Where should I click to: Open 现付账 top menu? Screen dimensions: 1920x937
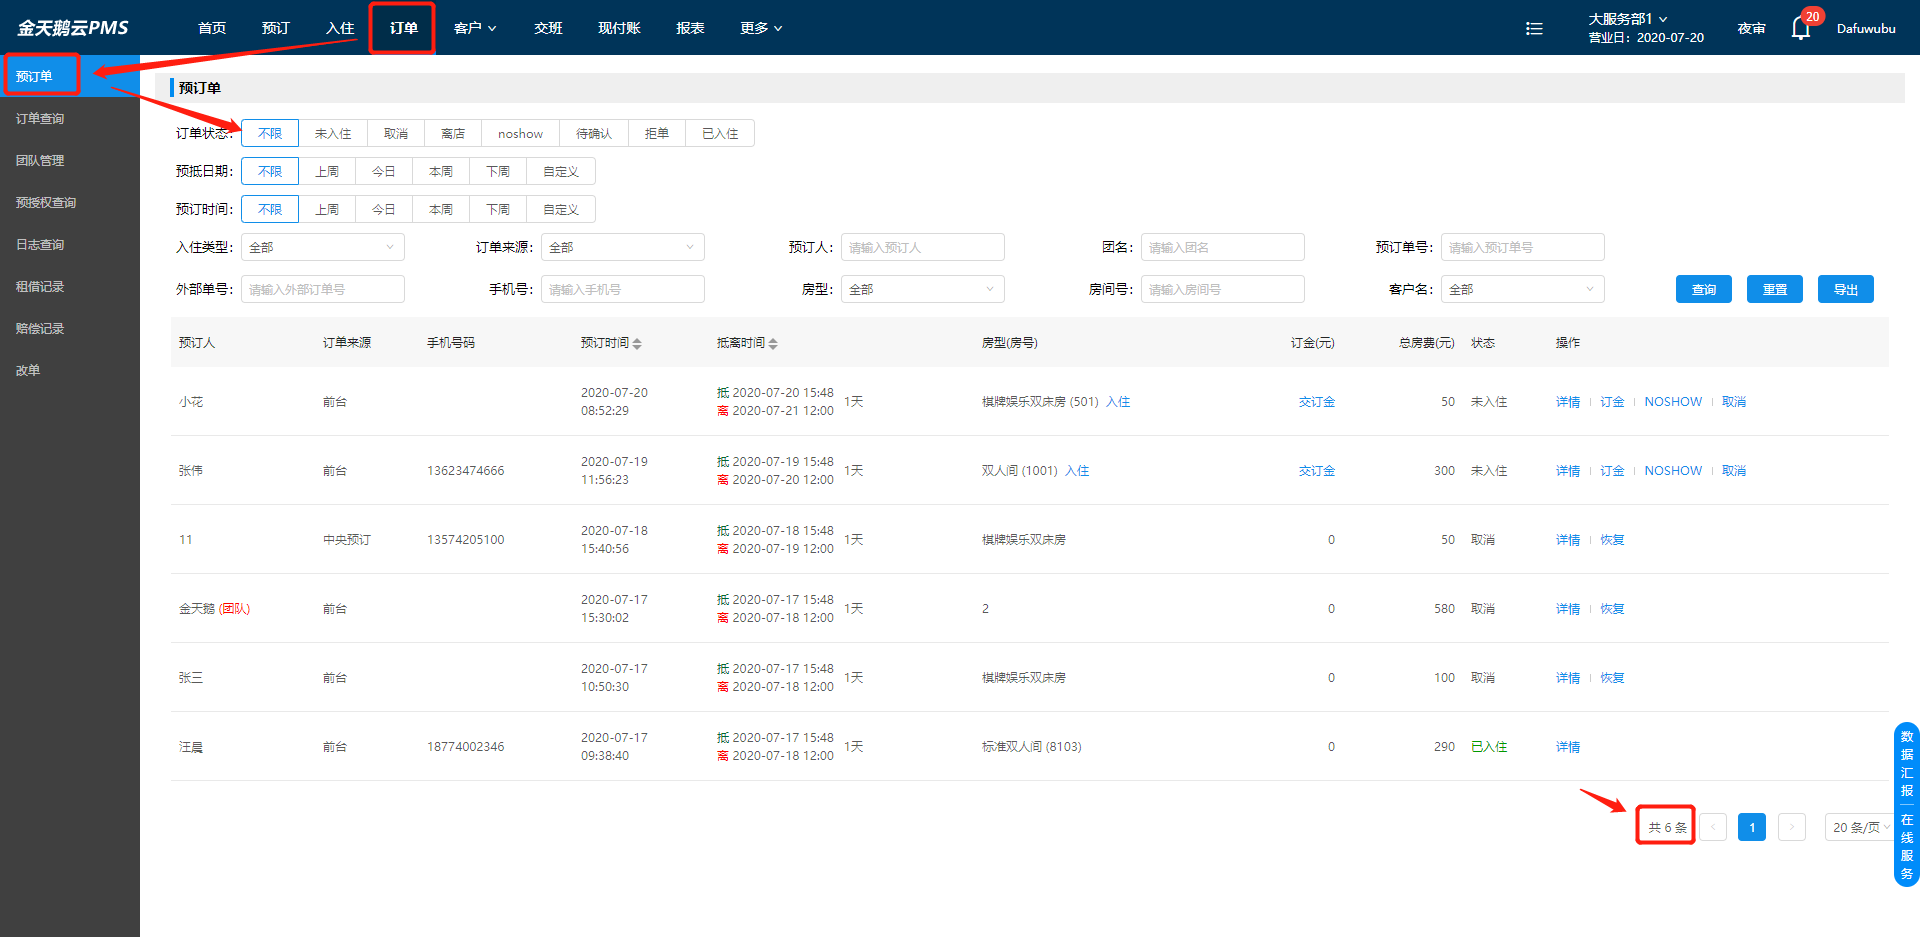(619, 28)
